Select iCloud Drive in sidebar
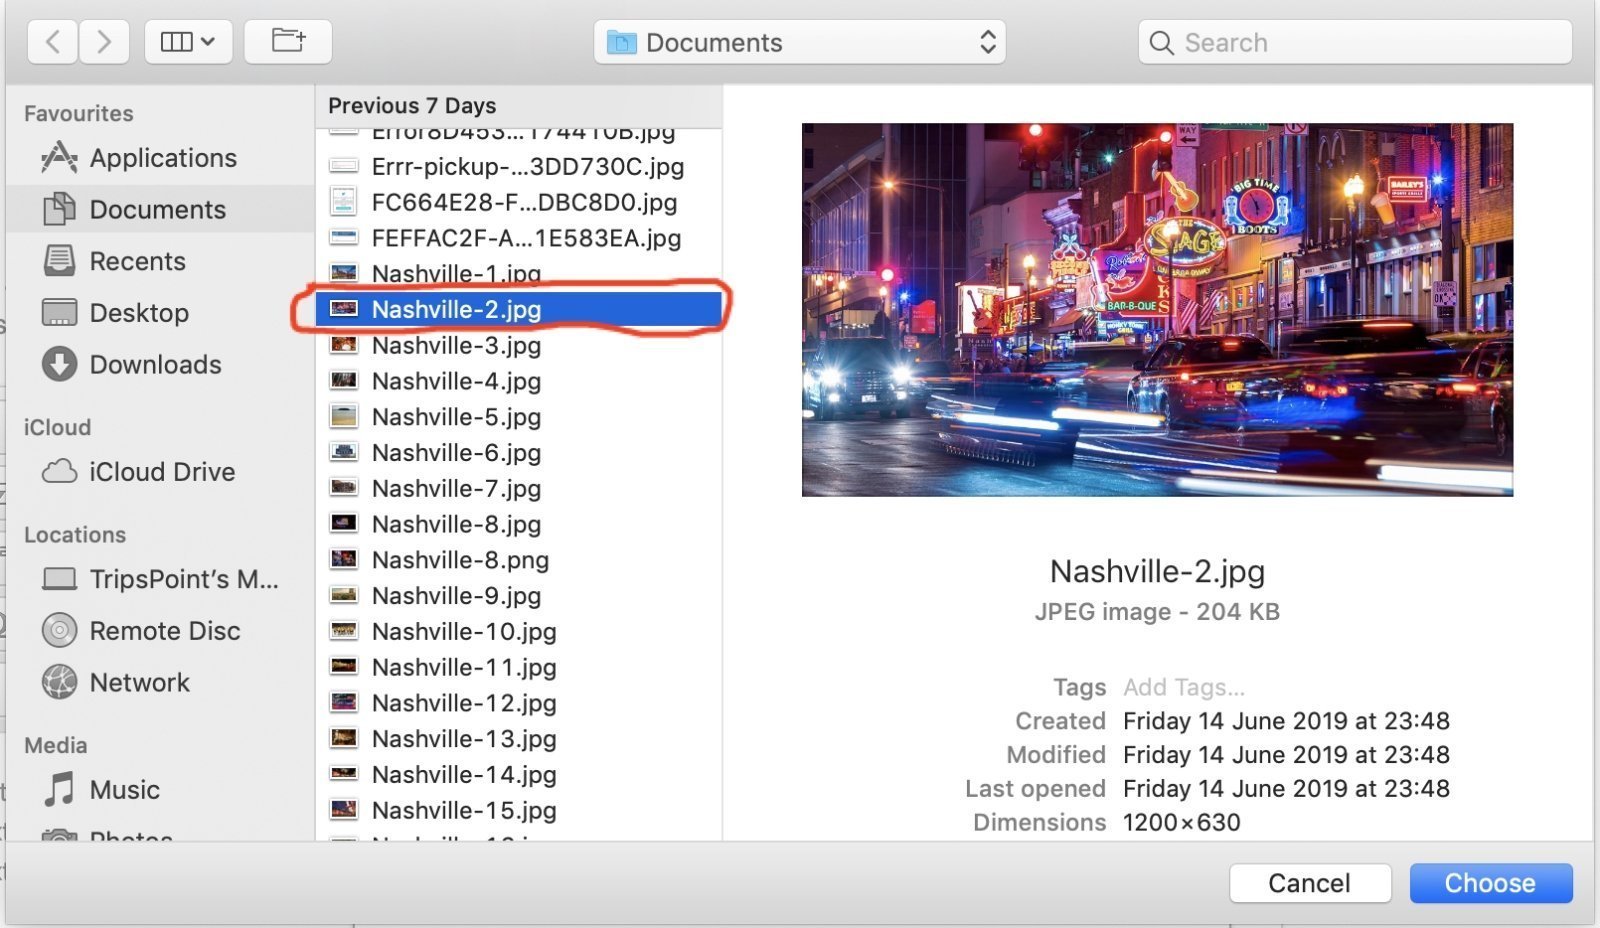This screenshot has width=1600, height=928. [x=161, y=472]
